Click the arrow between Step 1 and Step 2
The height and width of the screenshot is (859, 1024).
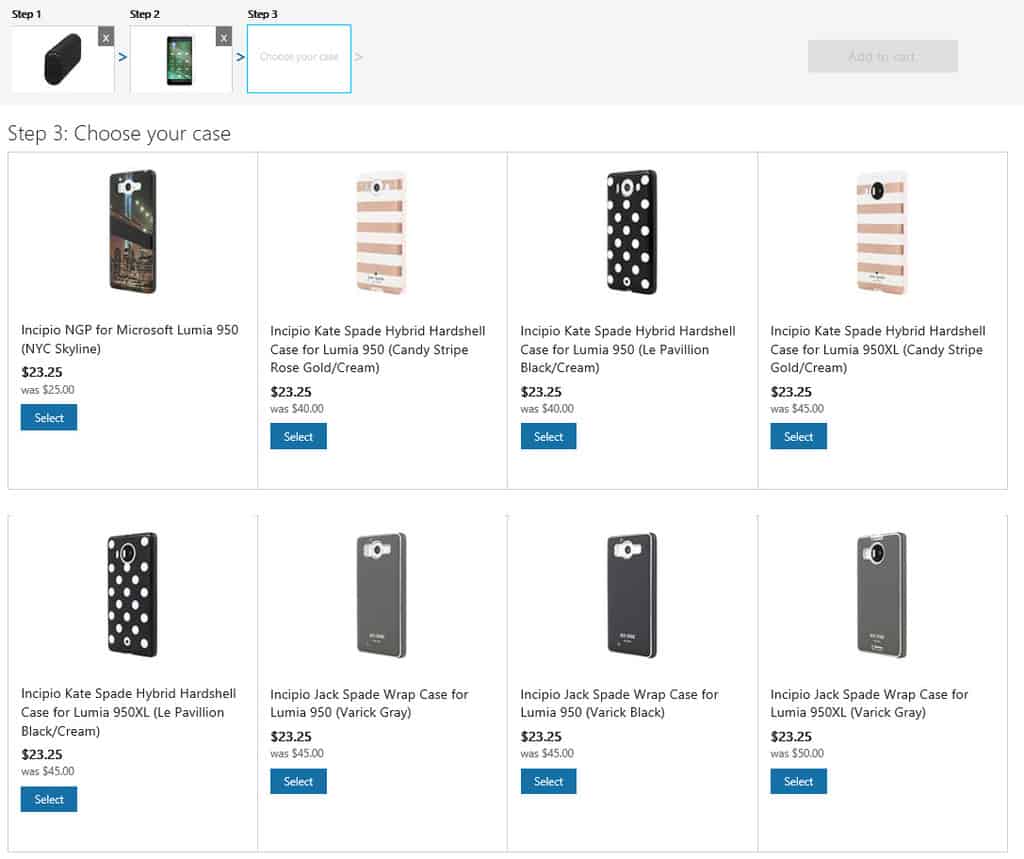[122, 57]
